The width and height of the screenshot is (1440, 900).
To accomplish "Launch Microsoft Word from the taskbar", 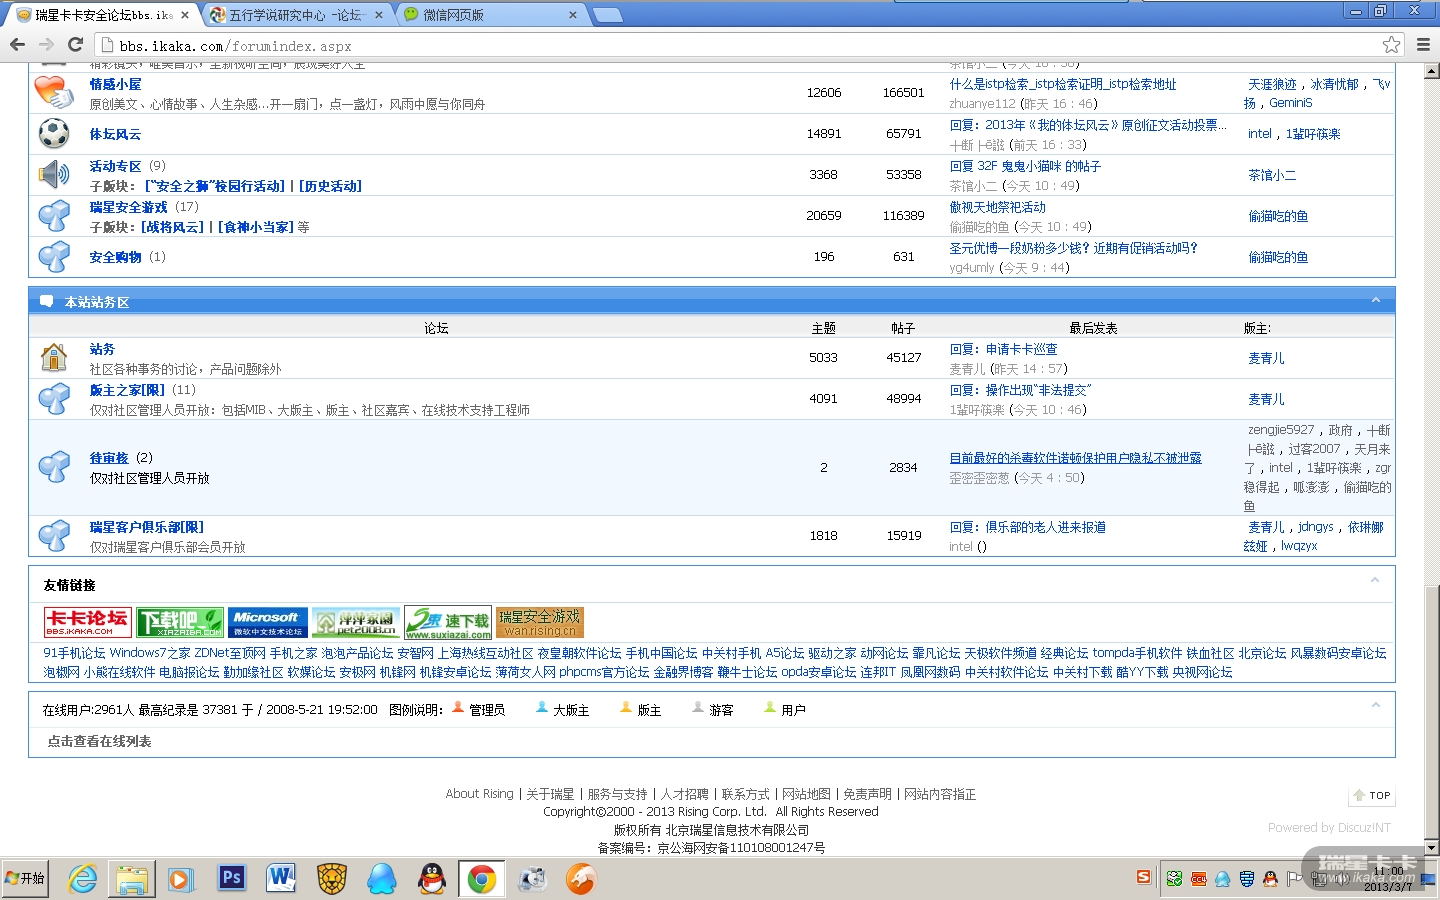I will tap(282, 879).
